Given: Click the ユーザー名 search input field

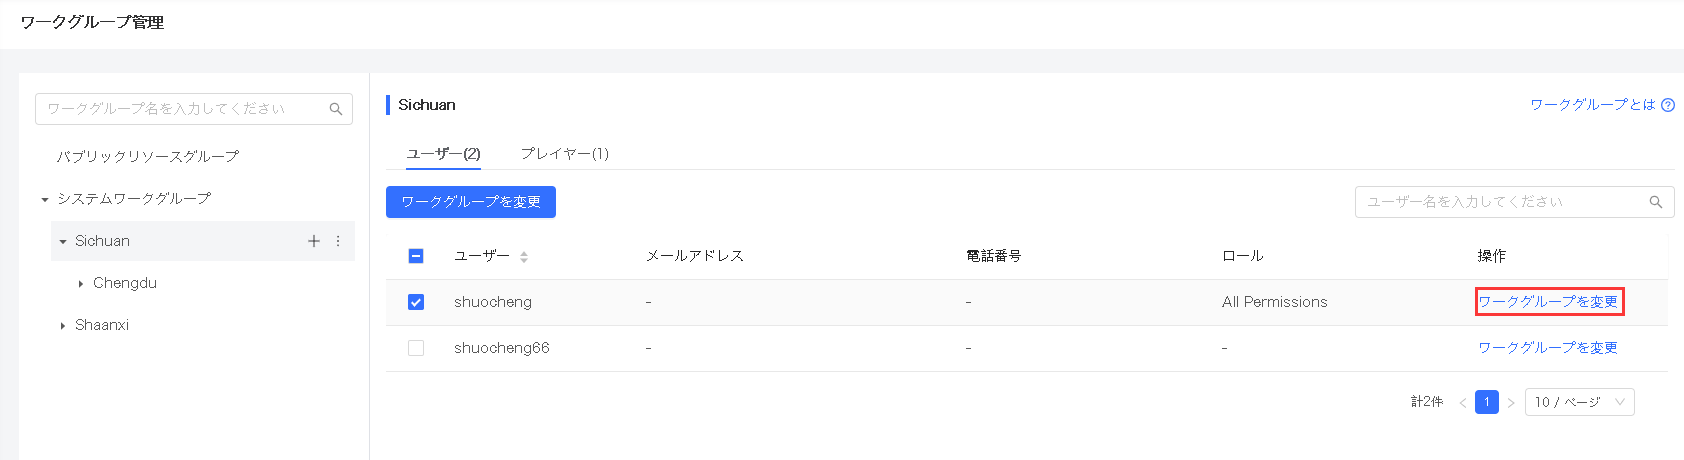Looking at the screenshot, I should coord(1500,202).
